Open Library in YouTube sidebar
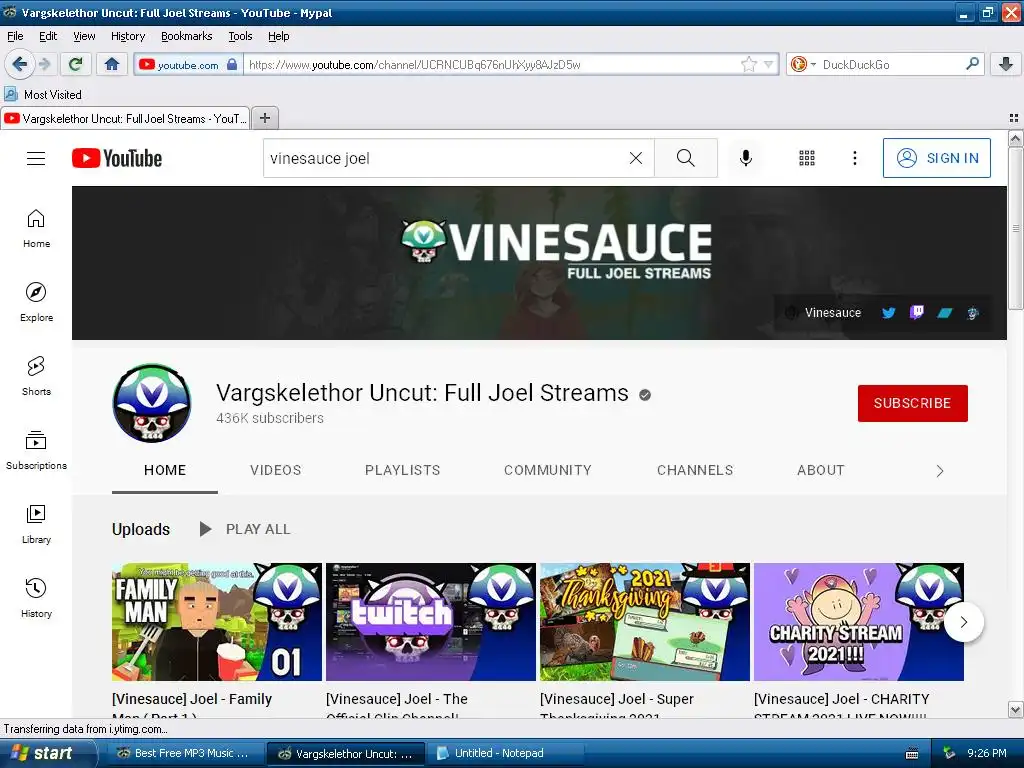This screenshot has height=768, width=1024. [36, 524]
